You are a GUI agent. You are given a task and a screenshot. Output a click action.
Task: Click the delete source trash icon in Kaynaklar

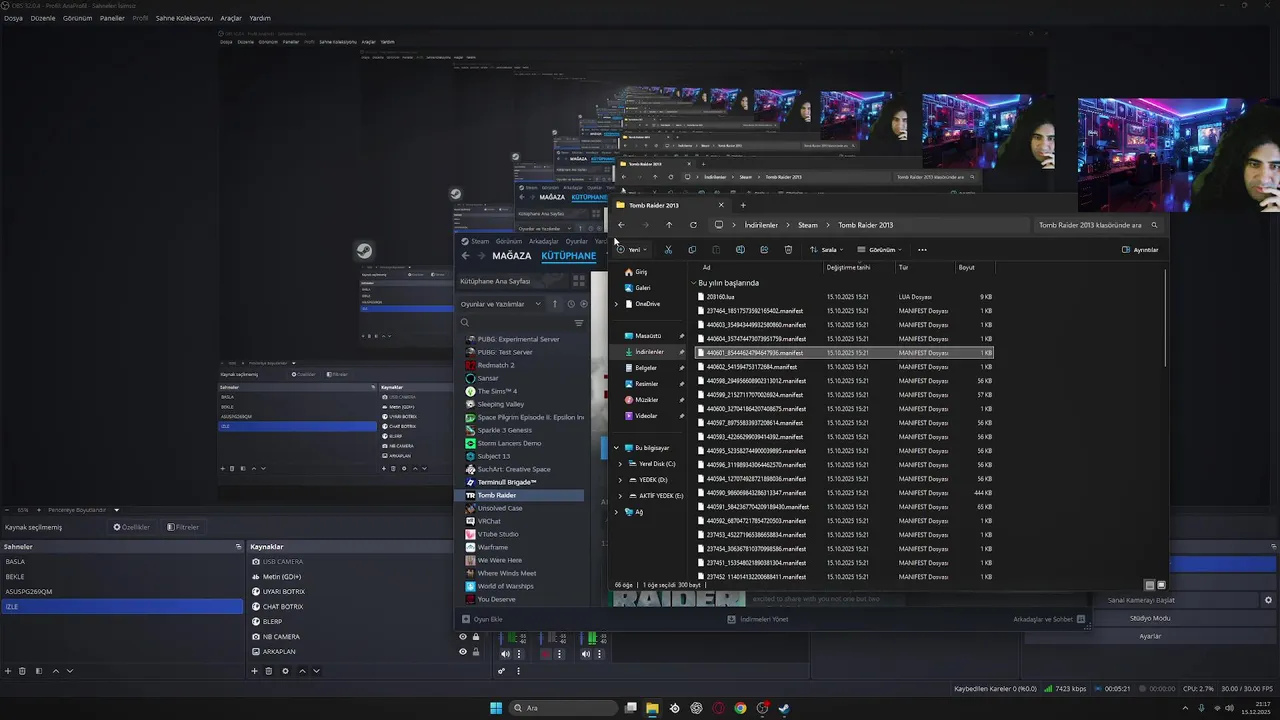click(269, 671)
